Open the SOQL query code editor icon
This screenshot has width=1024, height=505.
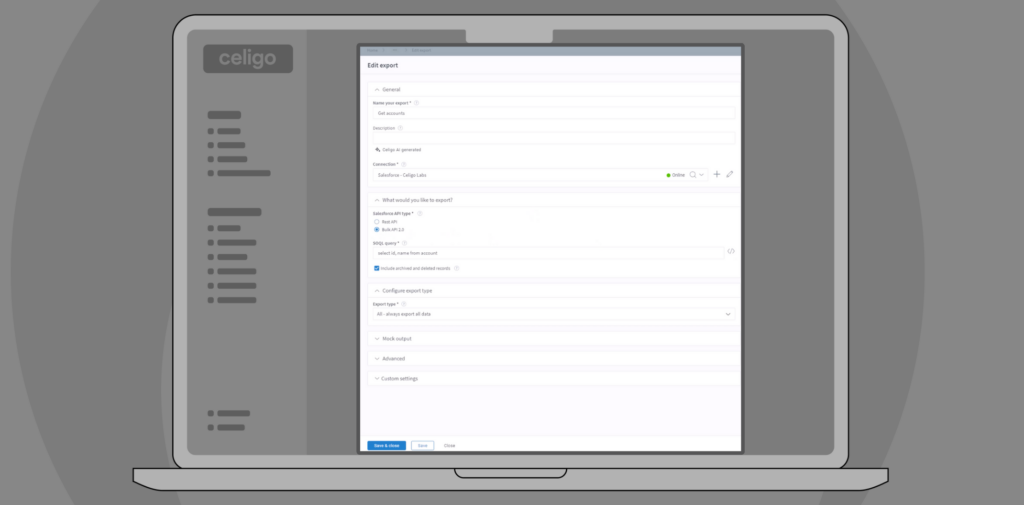point(731,251)
